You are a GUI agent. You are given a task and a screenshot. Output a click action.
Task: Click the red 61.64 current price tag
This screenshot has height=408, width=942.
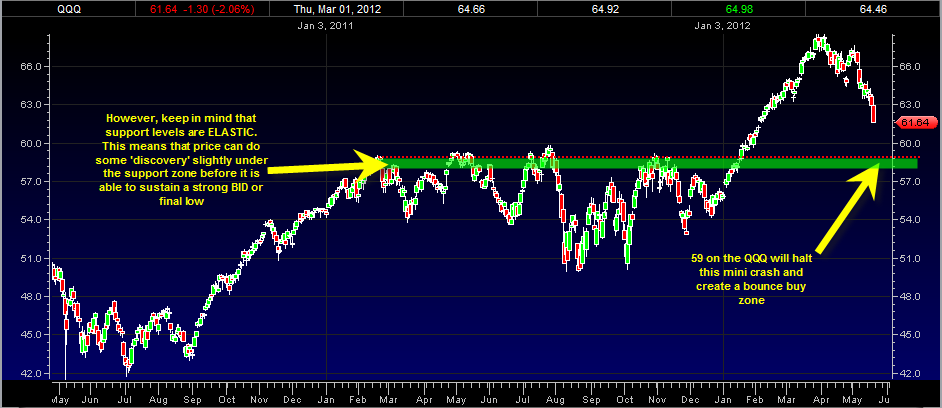point(916,123)
